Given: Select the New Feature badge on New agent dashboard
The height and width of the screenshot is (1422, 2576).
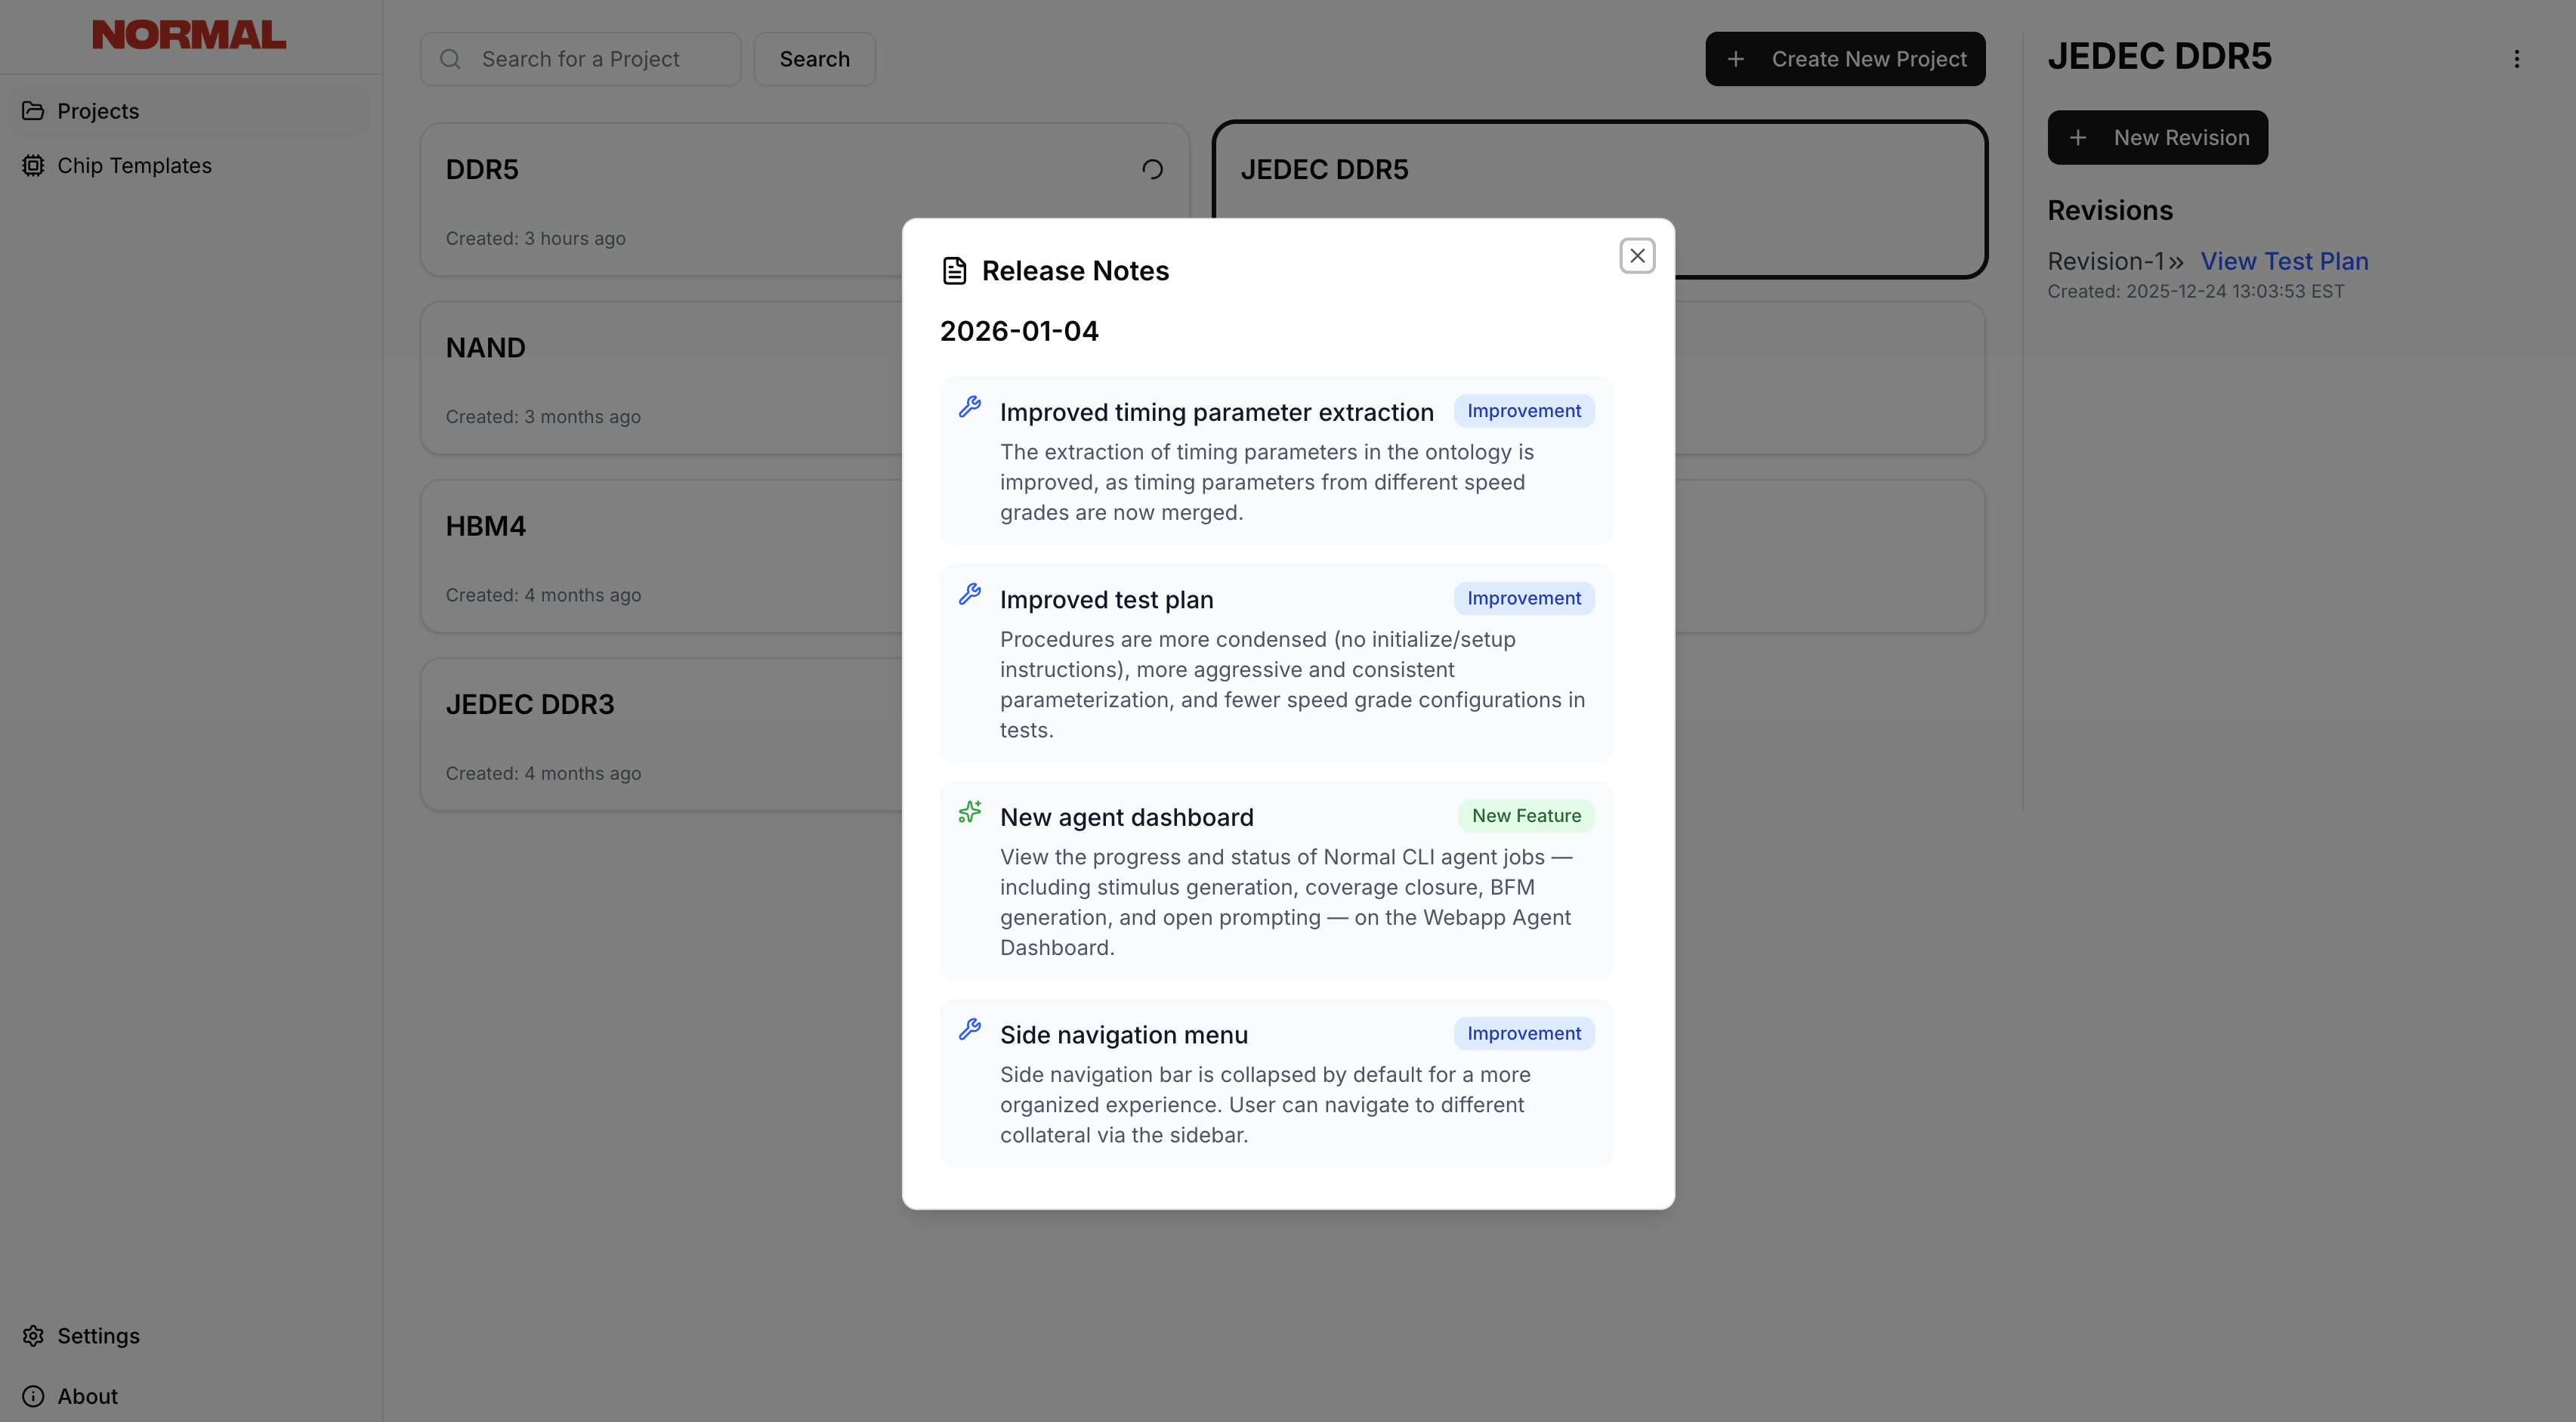Looking at the screenshot, I should (1527, 815).
